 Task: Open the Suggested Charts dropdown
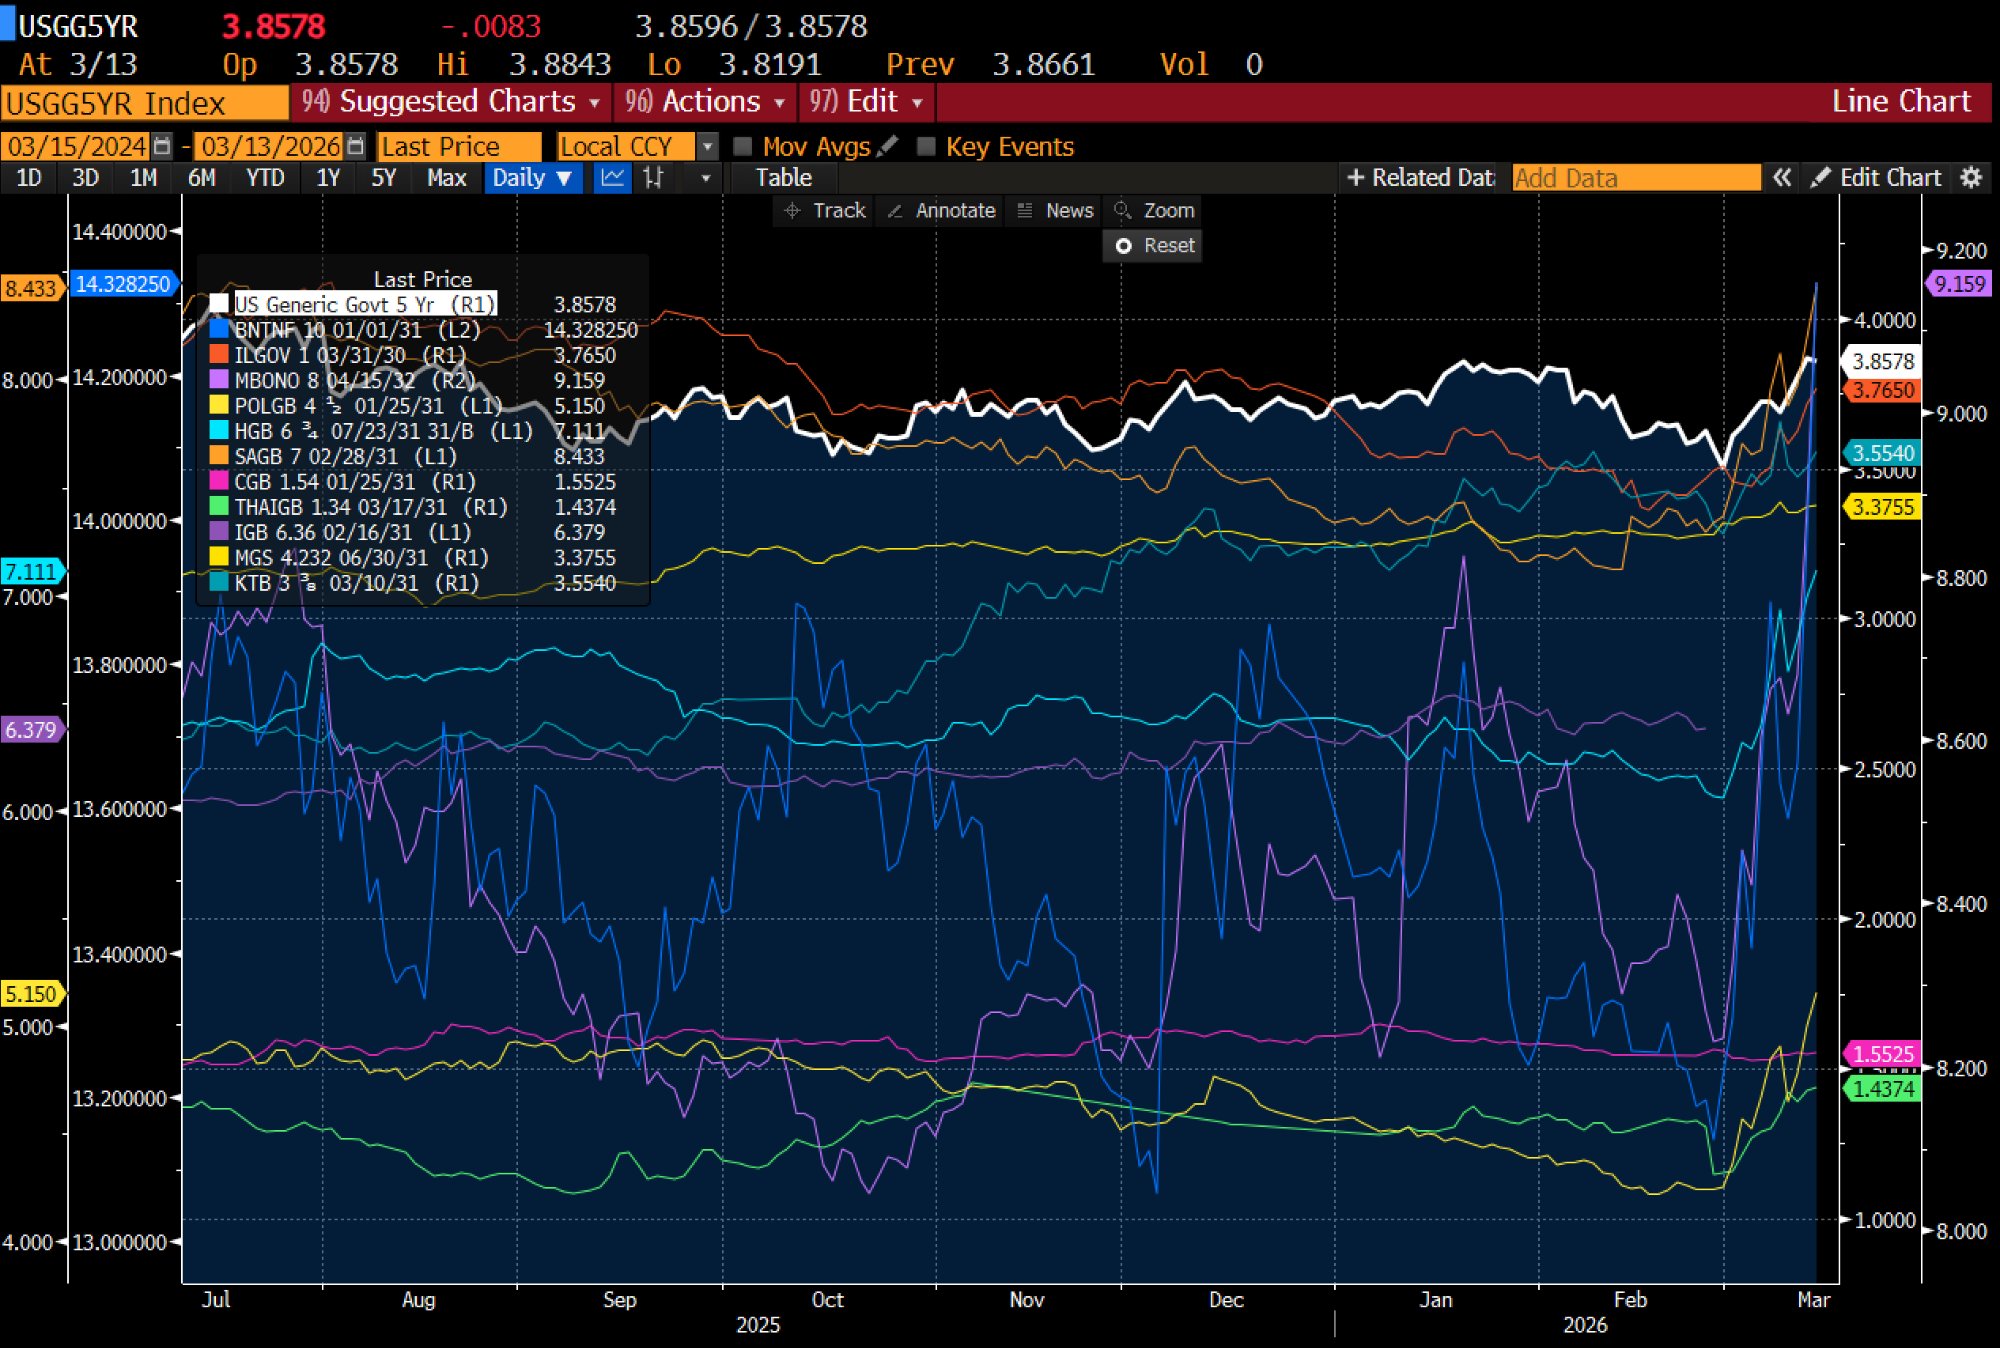tap(451, 102)
